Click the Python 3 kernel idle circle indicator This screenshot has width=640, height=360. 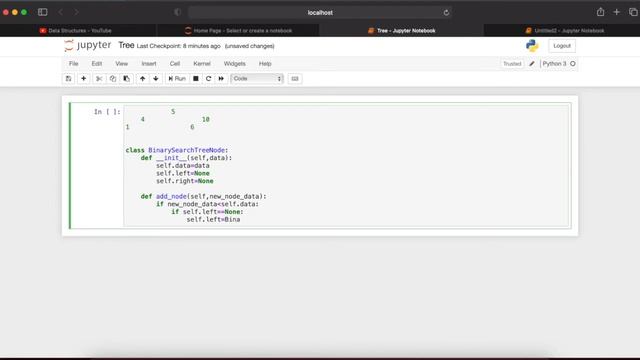click(x=573, y=64)
